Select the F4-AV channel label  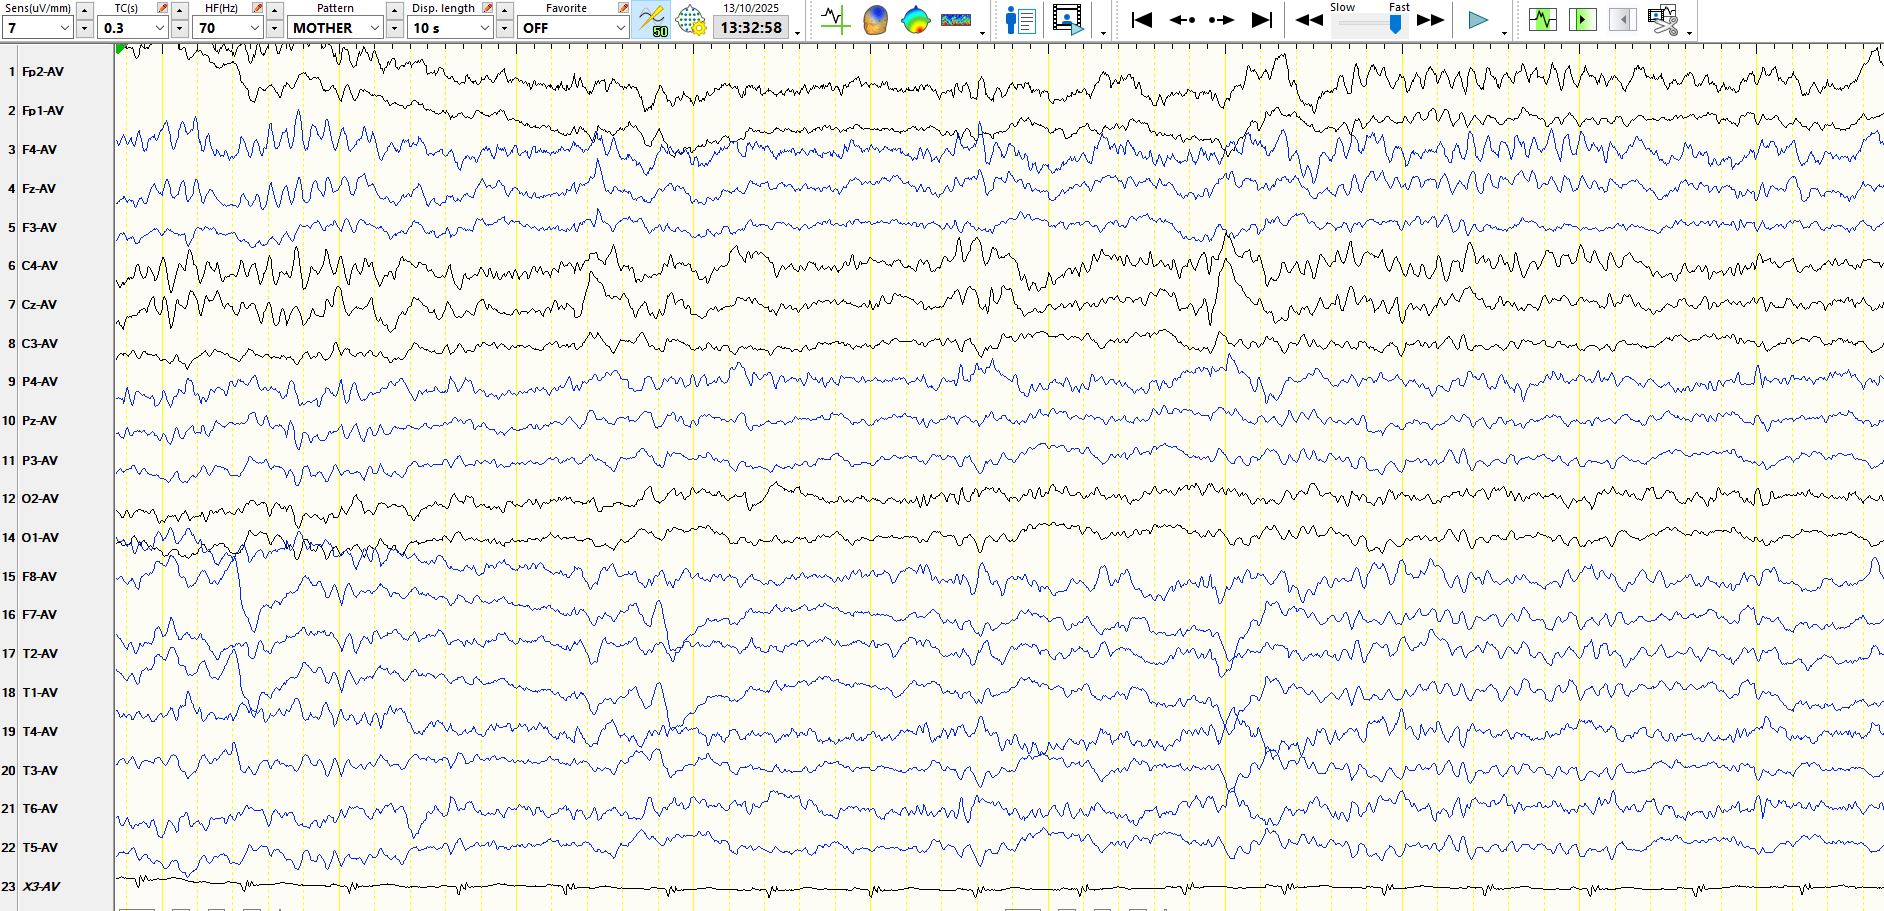[x=40, y=150]
